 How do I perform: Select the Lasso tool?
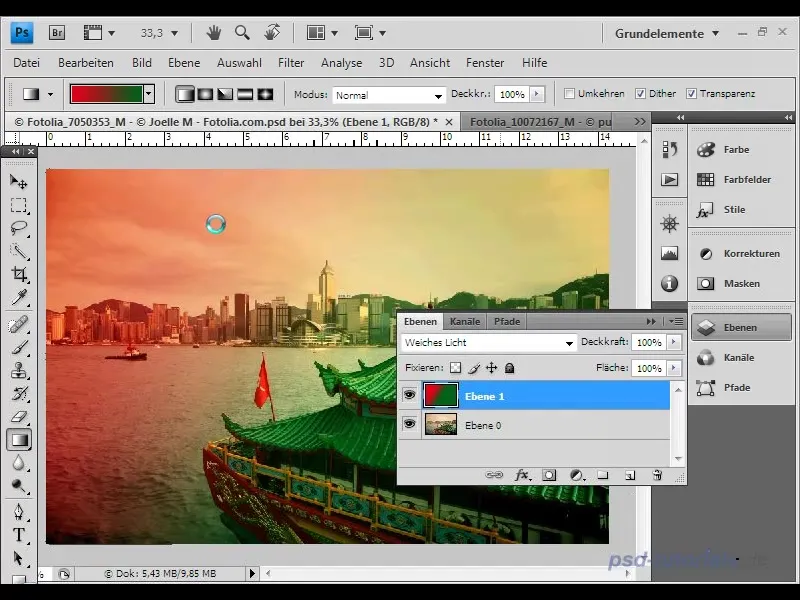[19, 228]
